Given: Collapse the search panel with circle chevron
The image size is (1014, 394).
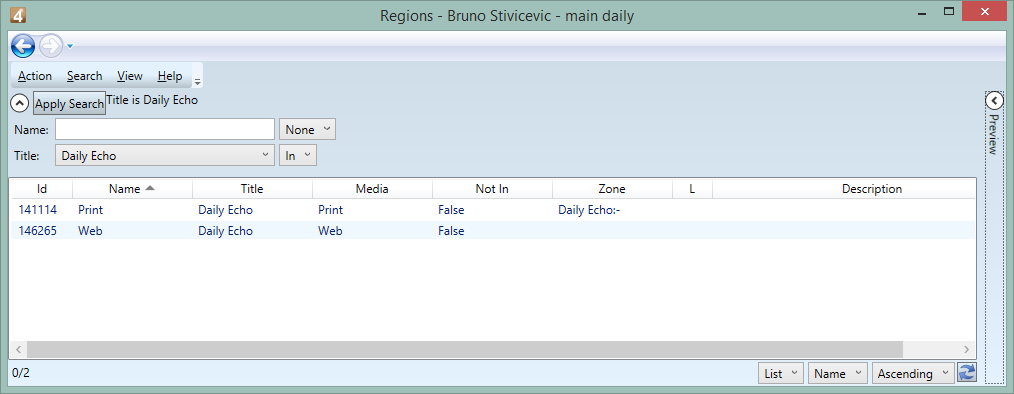Looking at the screenshot, I should (20, 103).
